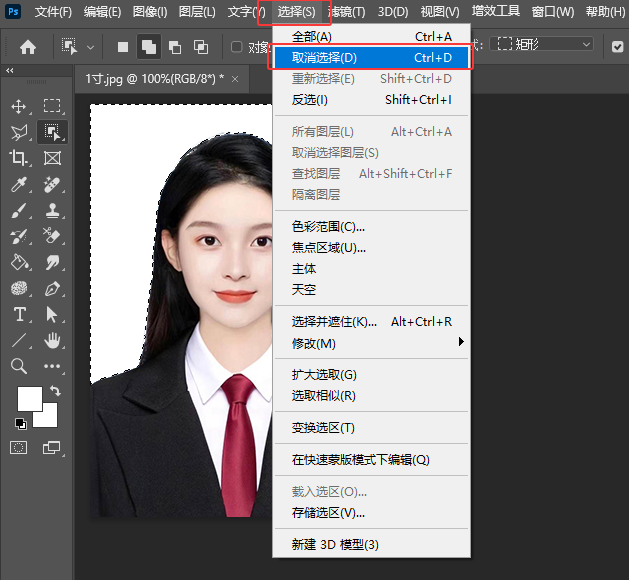Open tool preset picker dropdown arrow
Viewport: 629px width, 580px height.
point(91,46)
